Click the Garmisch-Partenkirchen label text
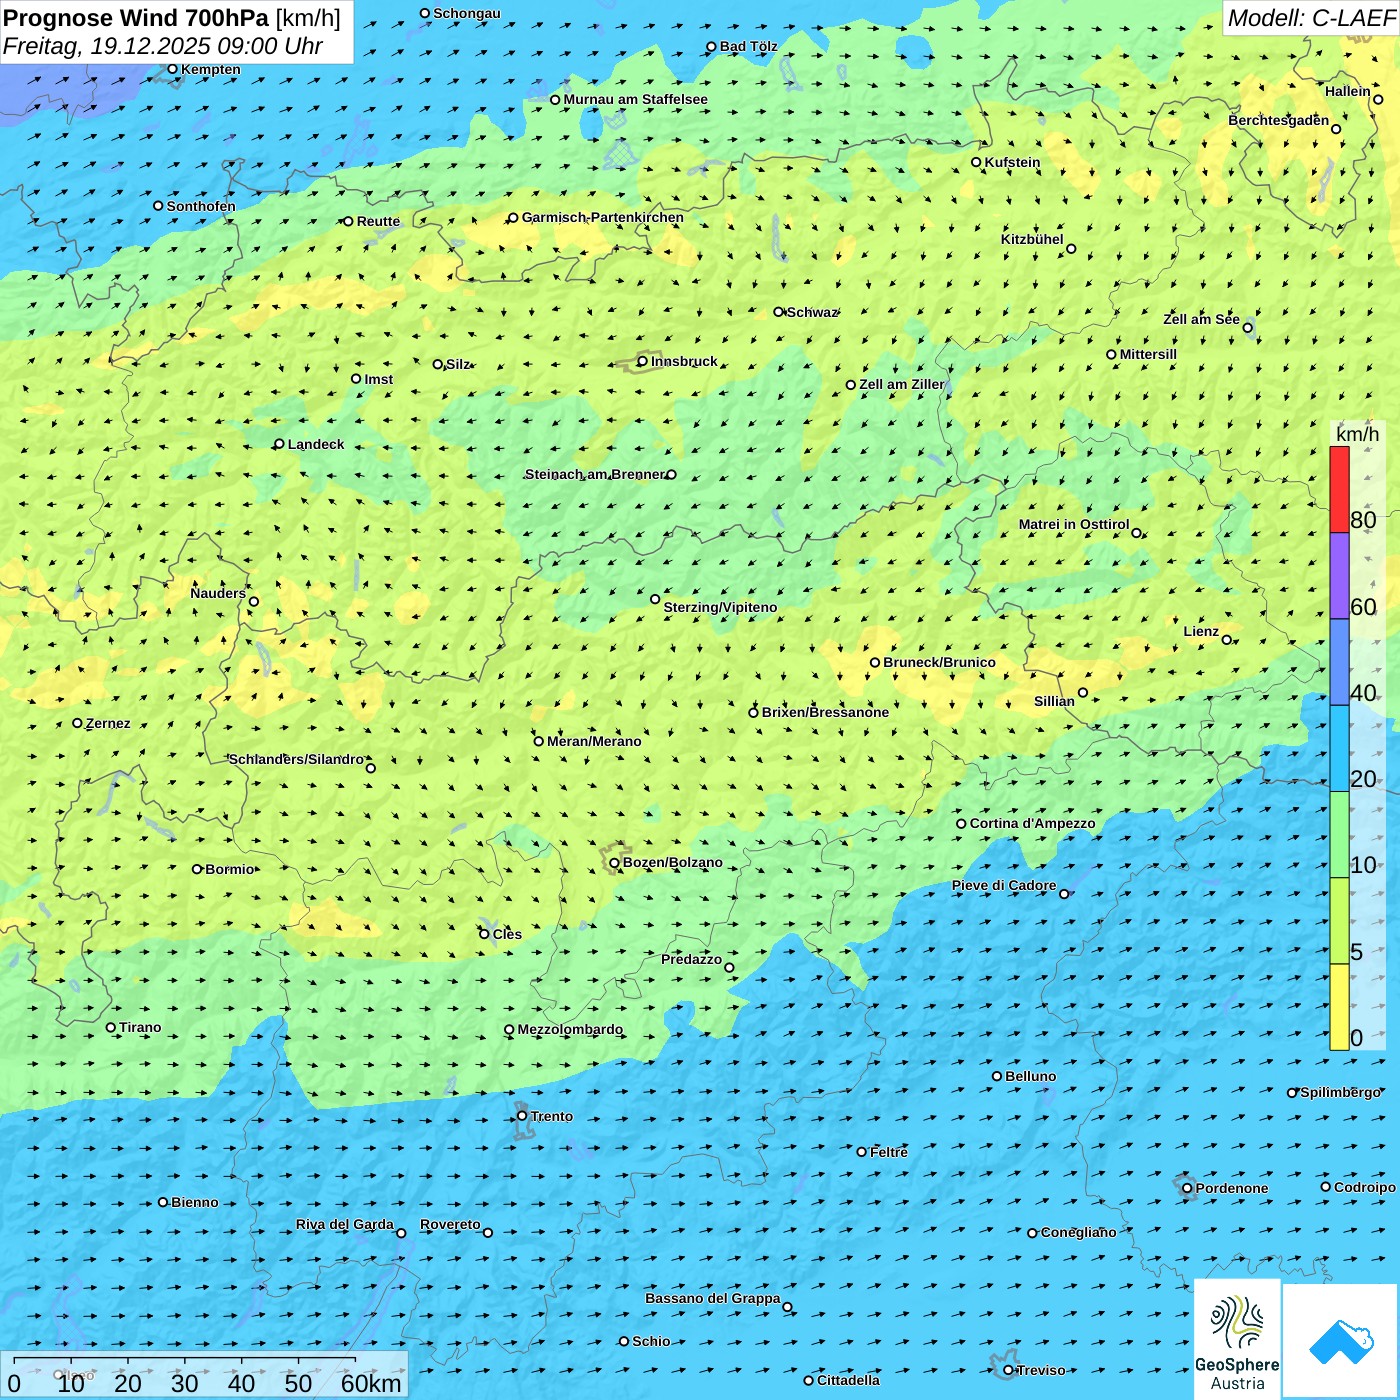The height and width of the screenshot is (1400, 1400). tap(602, 217)
